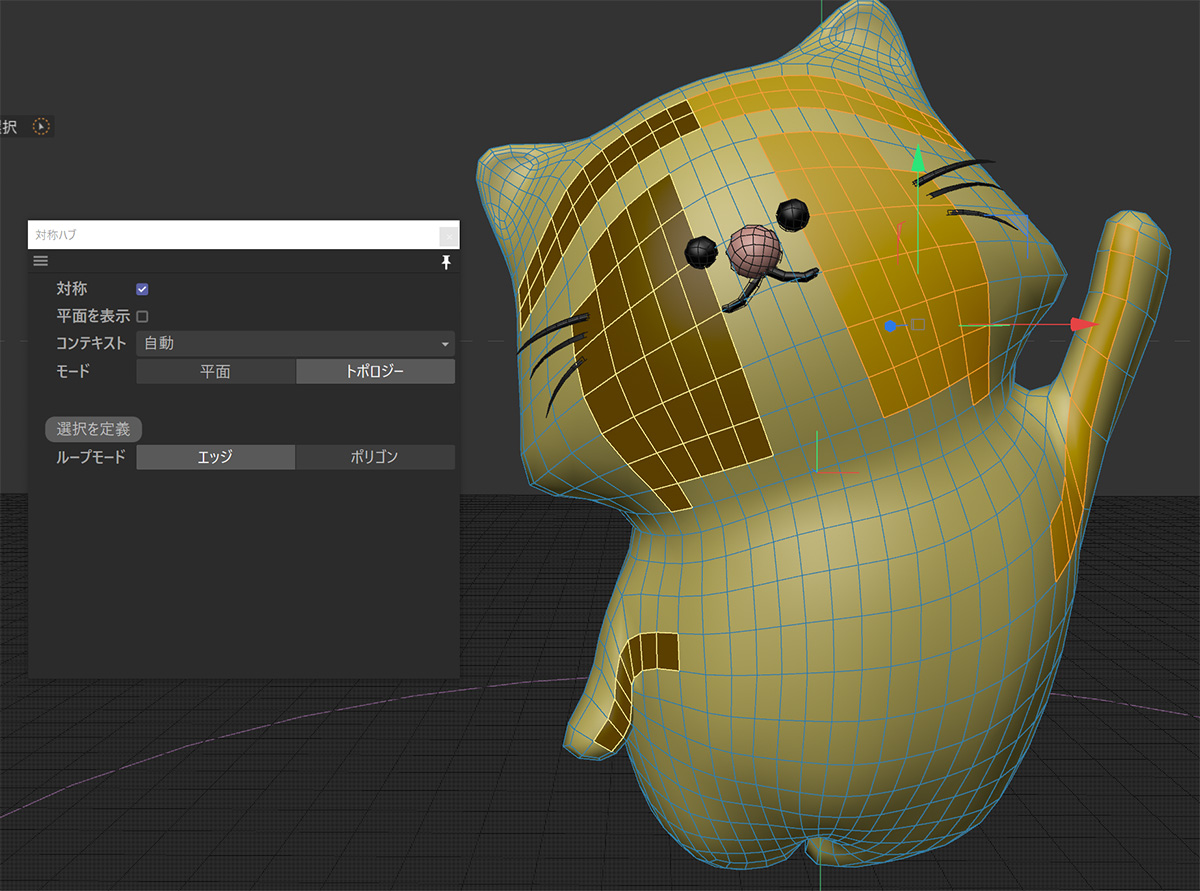Viewport: 1200px width, 891px height.
Task: Enable the 平面を表示 checkbox
Action: pyautogui.click(x=142, y=315)
